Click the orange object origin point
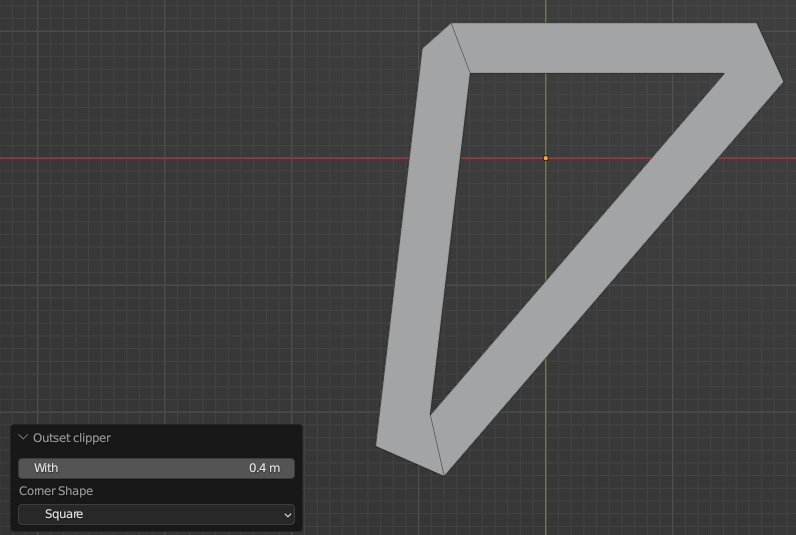 [546, 158]
